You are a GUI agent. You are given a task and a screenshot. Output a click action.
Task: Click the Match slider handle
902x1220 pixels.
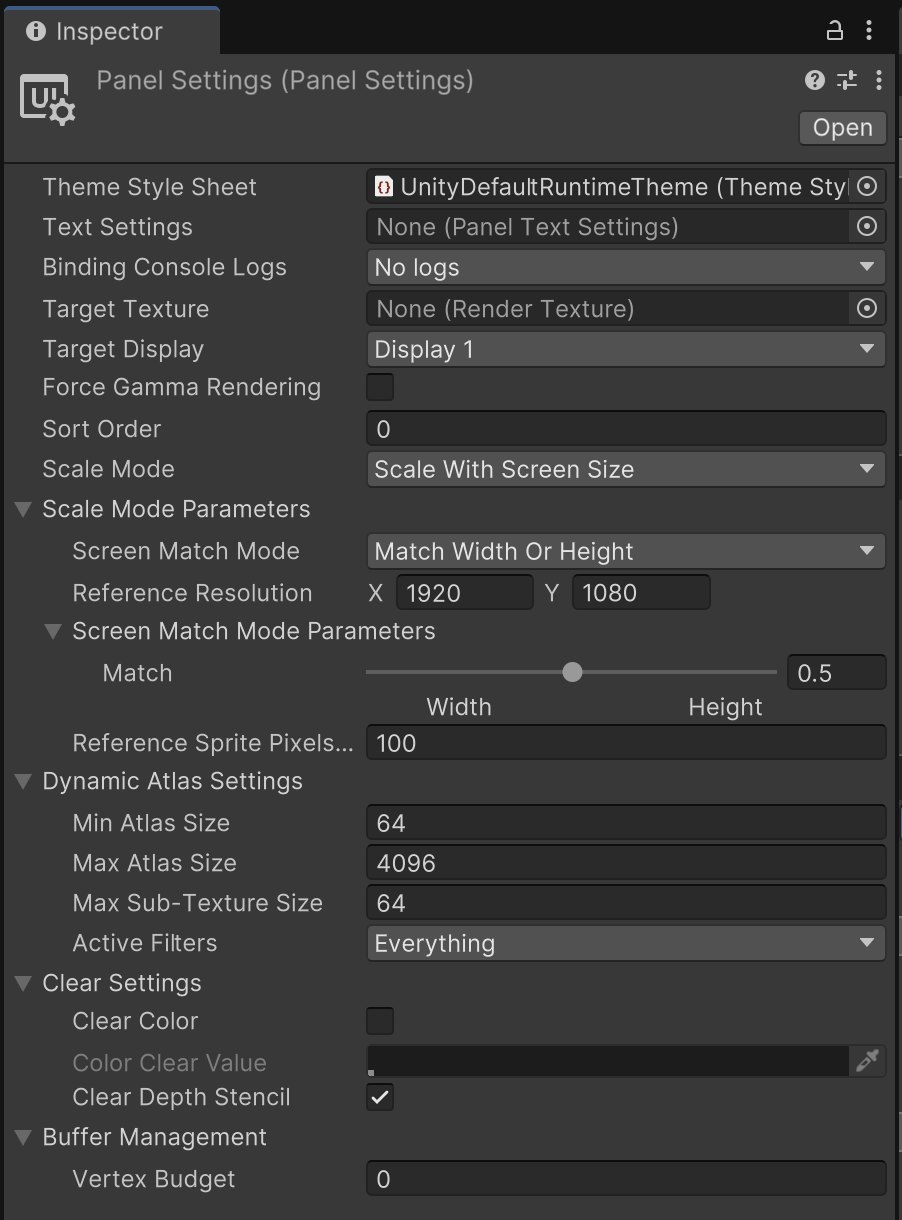(x=572, y=672)
